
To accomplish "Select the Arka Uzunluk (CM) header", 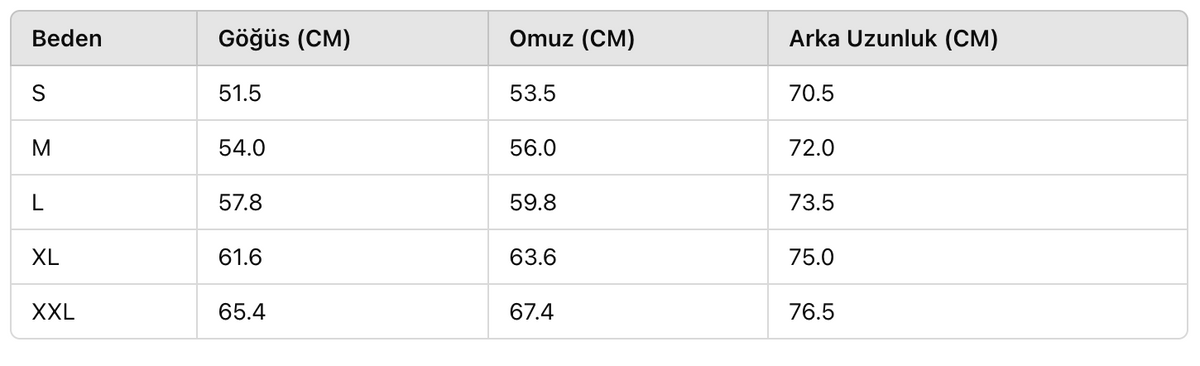I will pos(893,39).
